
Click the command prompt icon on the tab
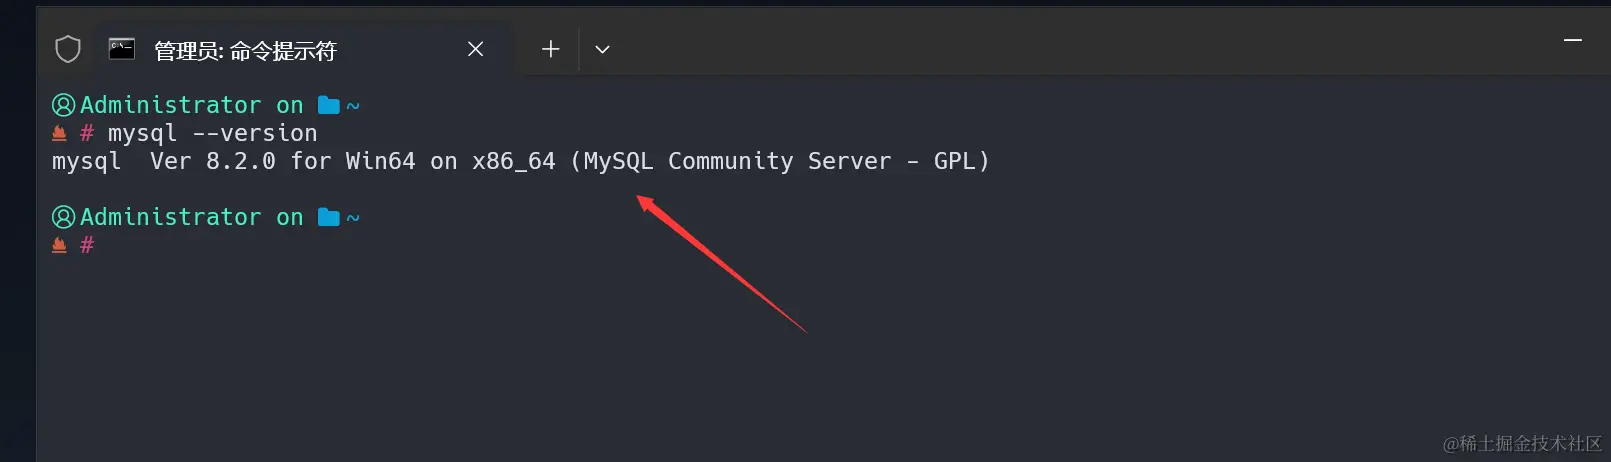point(122,49)
